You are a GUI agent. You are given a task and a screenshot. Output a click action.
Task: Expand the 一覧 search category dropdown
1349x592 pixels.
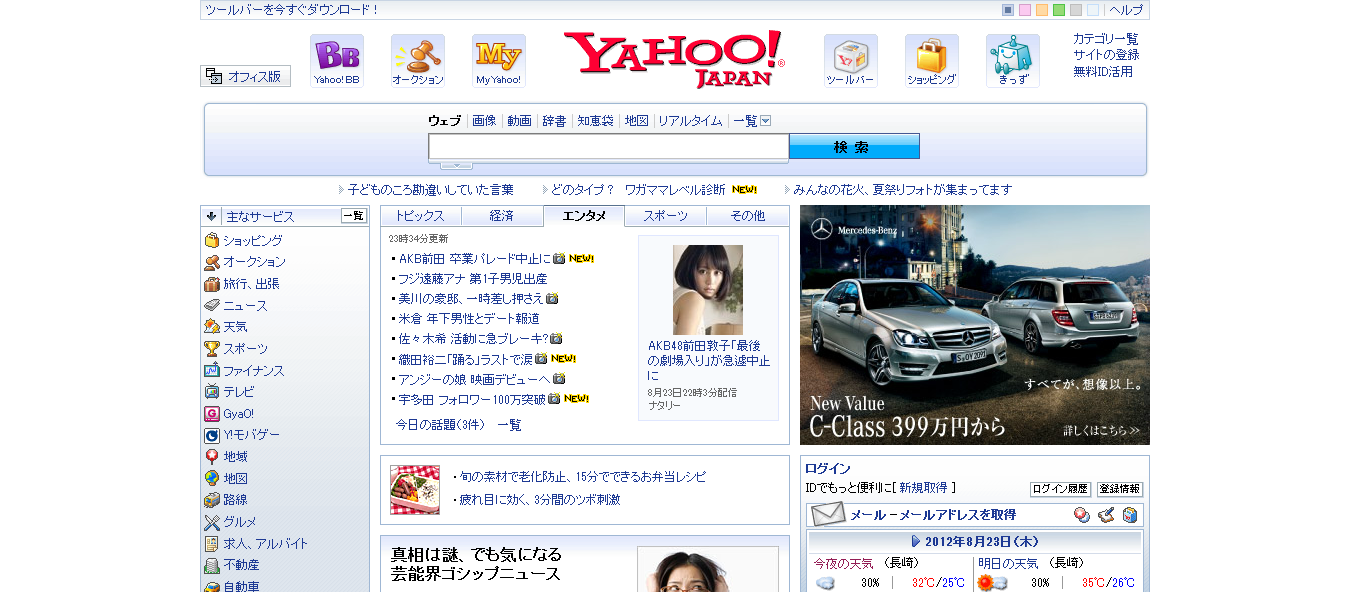(766, 121)
